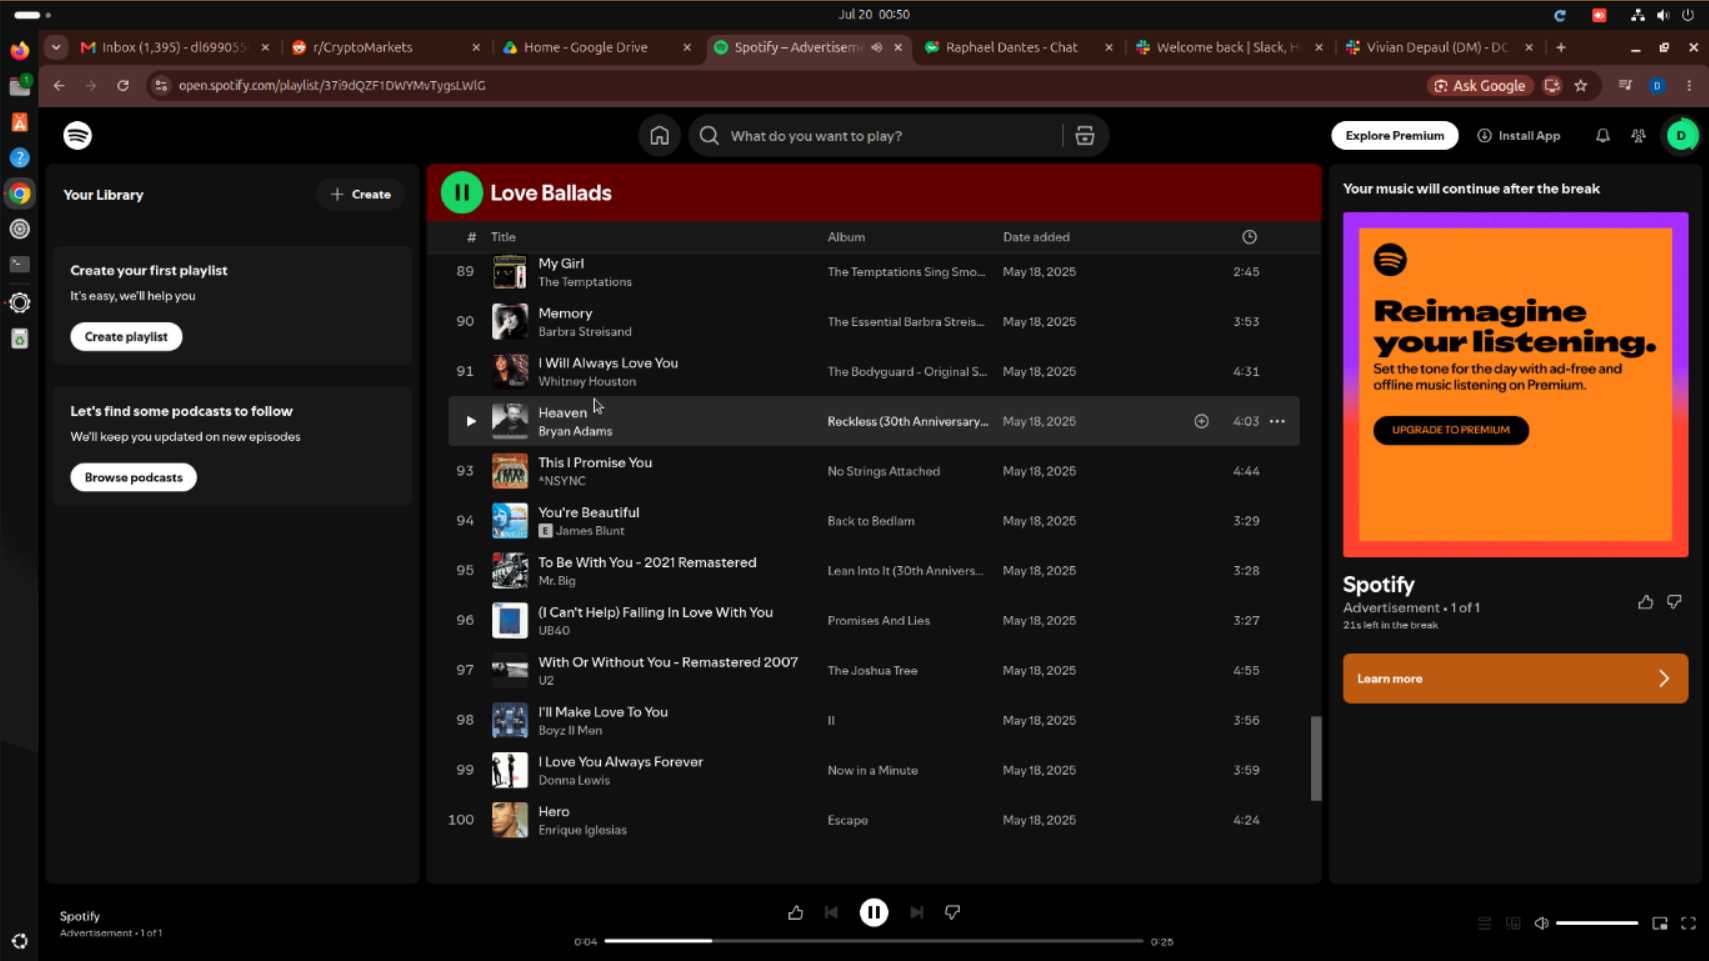The height and width of the screenshot is (961, 1709).
Task: Sort by the duration clock column header
Action: tap(1249, 237)
